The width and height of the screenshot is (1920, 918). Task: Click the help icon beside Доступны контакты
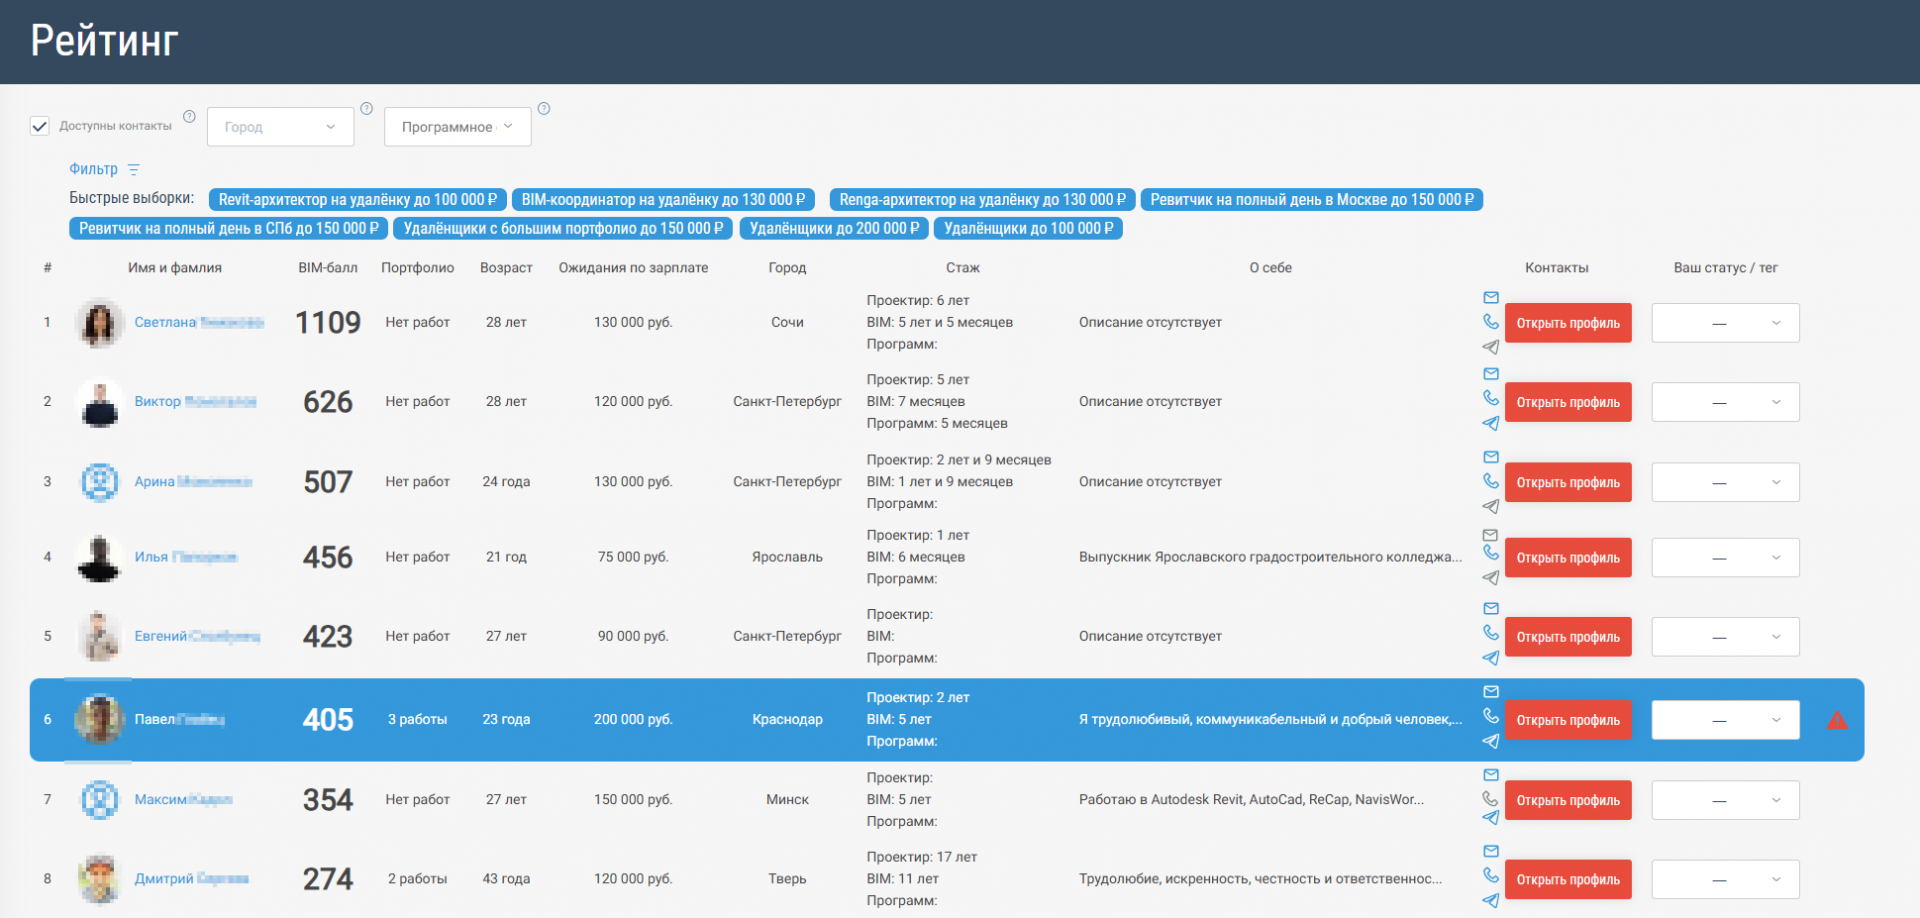point(189,117)
